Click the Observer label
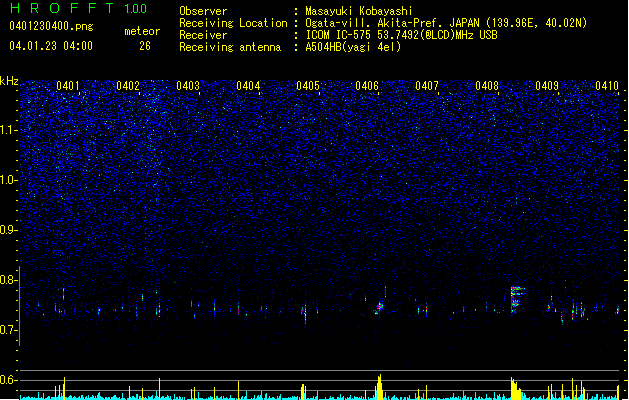 click(203, 11)
